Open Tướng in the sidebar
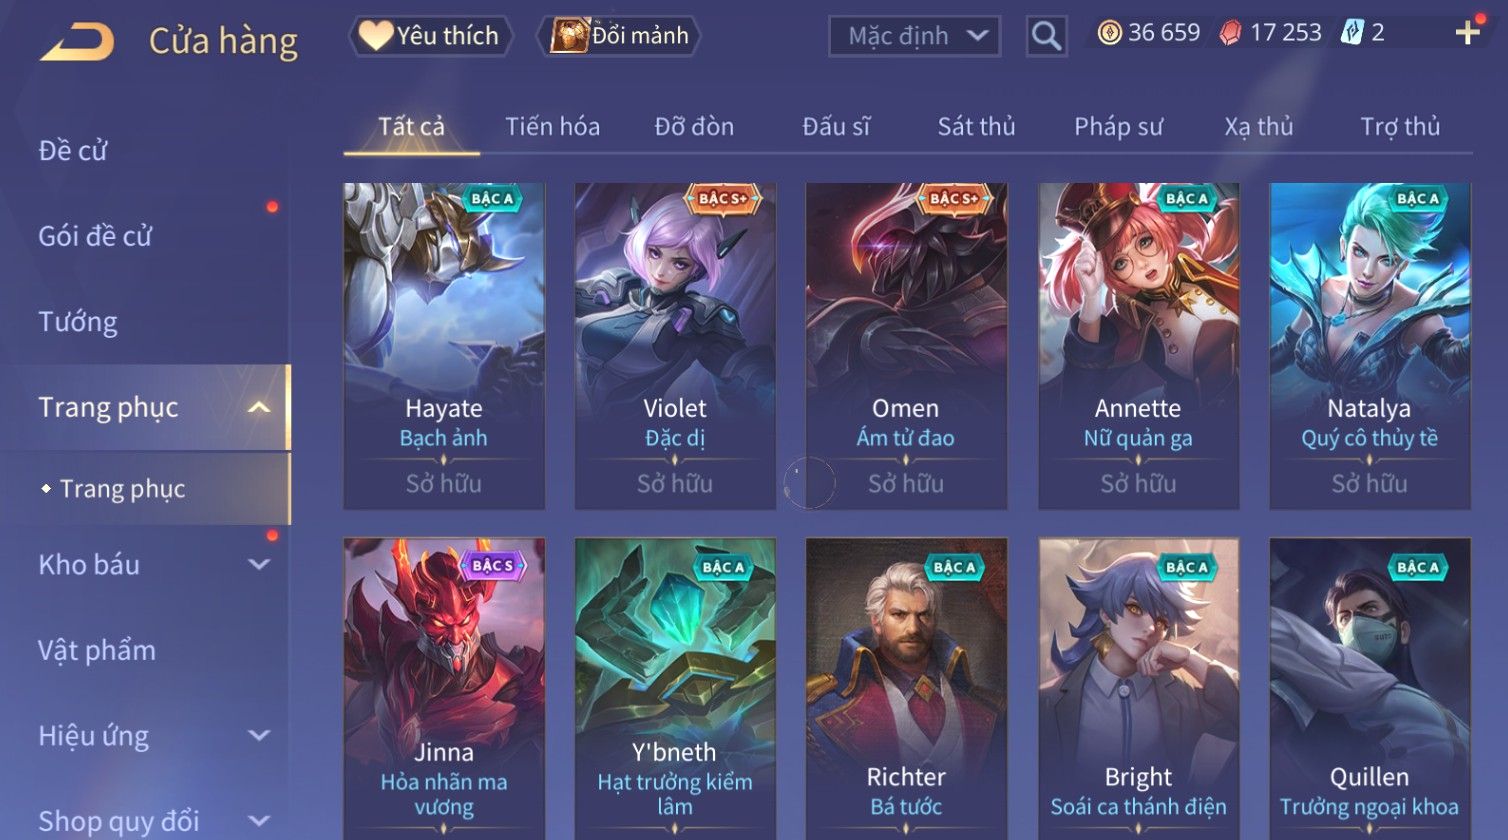Viewport: 1508px width, 840px height. point(78,322)
